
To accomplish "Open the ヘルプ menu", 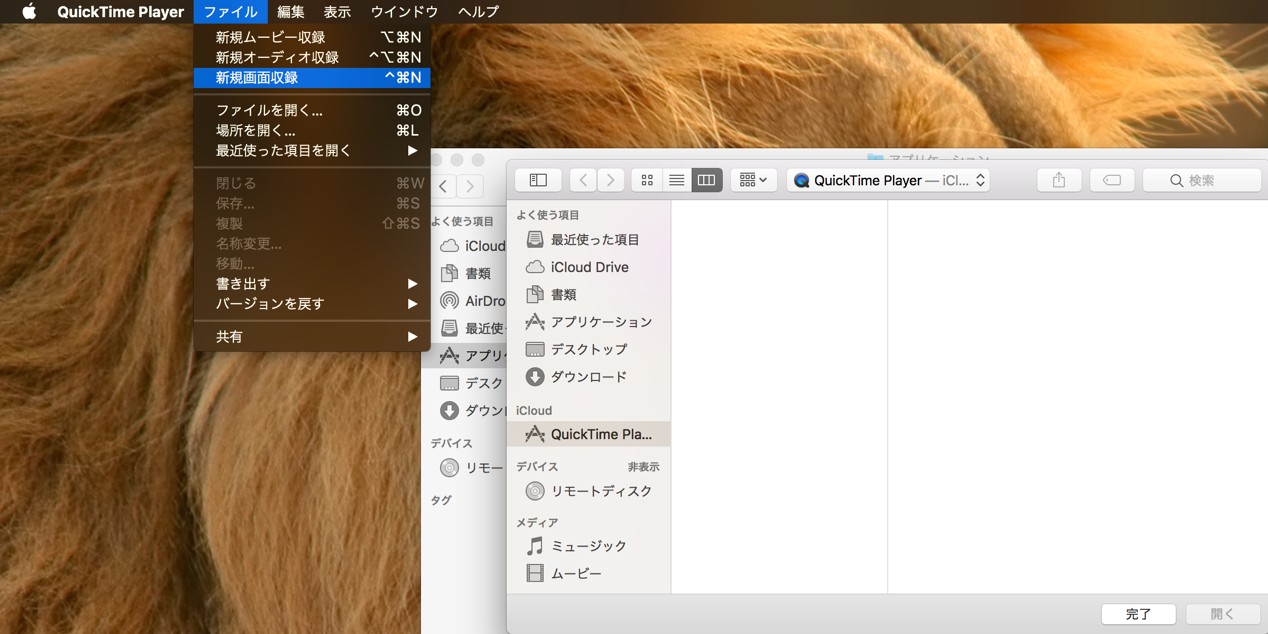I will pyautogui.click(x=478, y=12).
